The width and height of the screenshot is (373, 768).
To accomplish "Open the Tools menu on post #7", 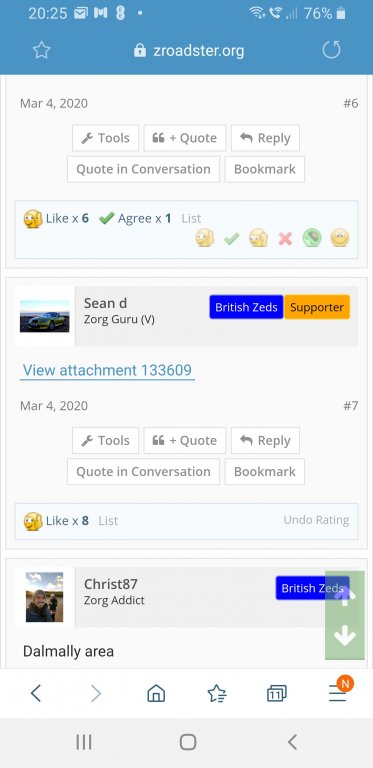I will (105, 441).
